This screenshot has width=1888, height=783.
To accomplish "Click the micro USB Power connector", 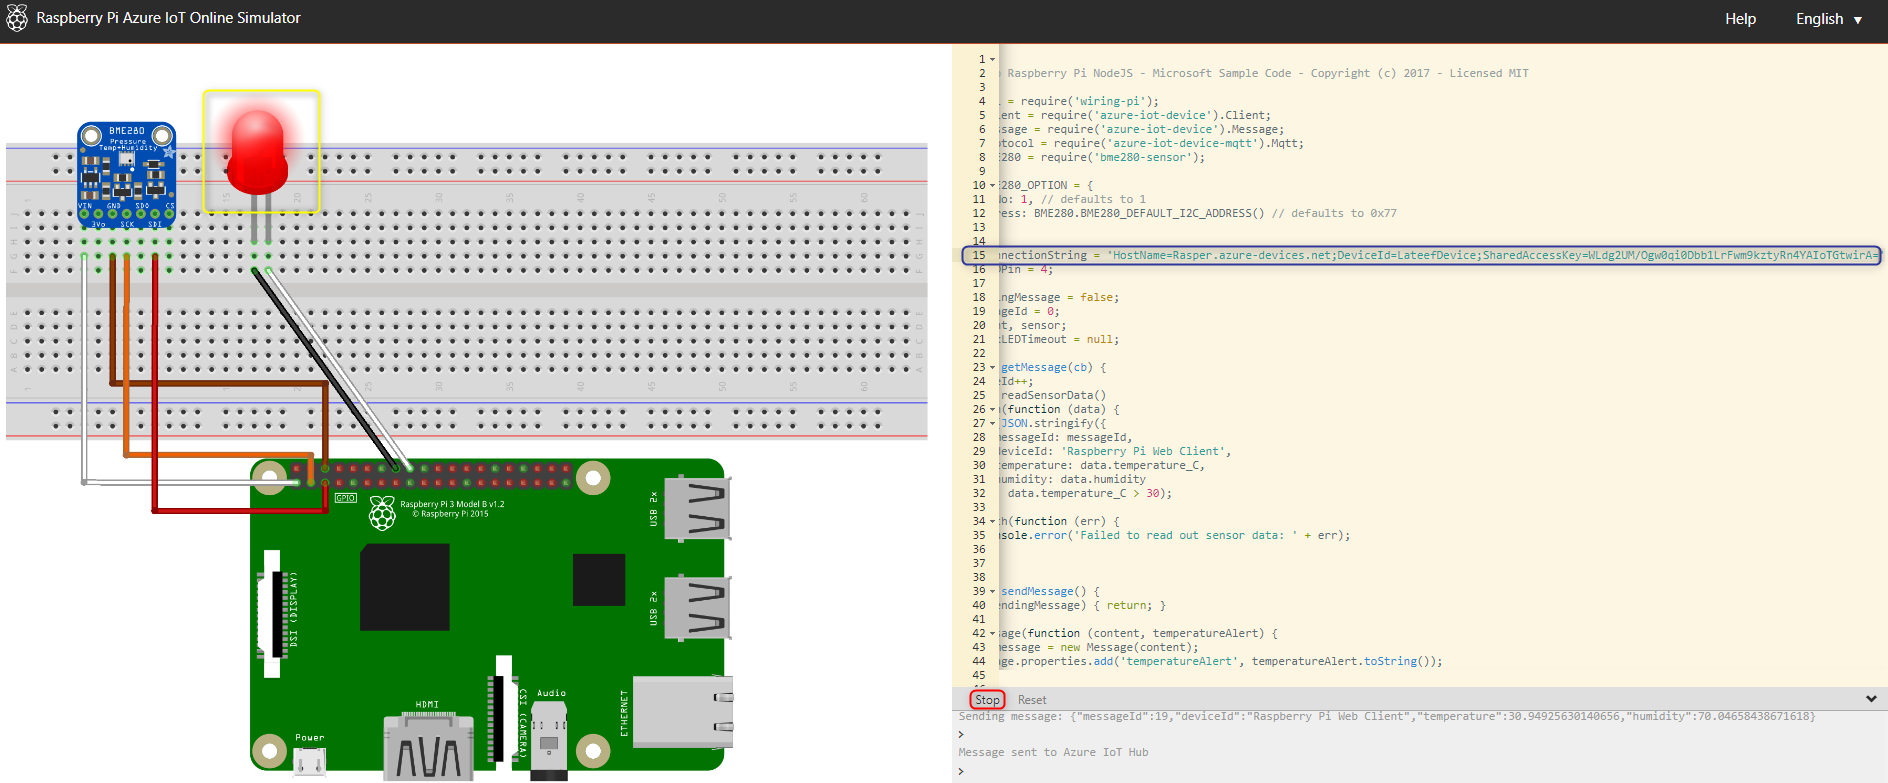I will (309, 761).
